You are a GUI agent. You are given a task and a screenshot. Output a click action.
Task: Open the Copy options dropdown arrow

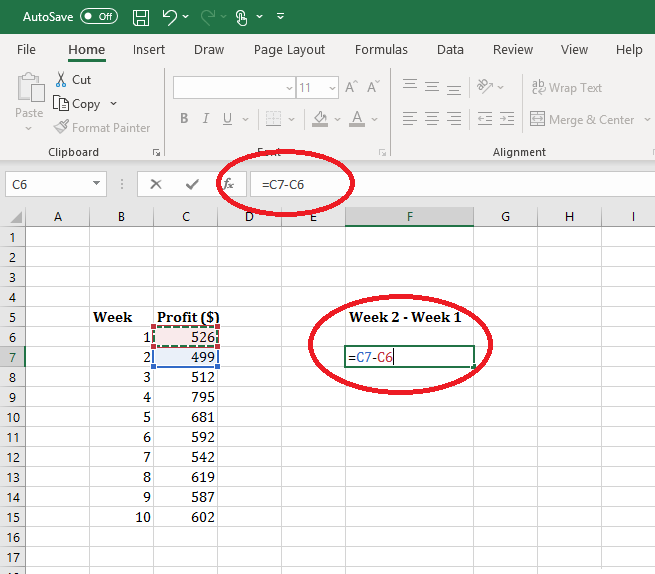[113, 104]
